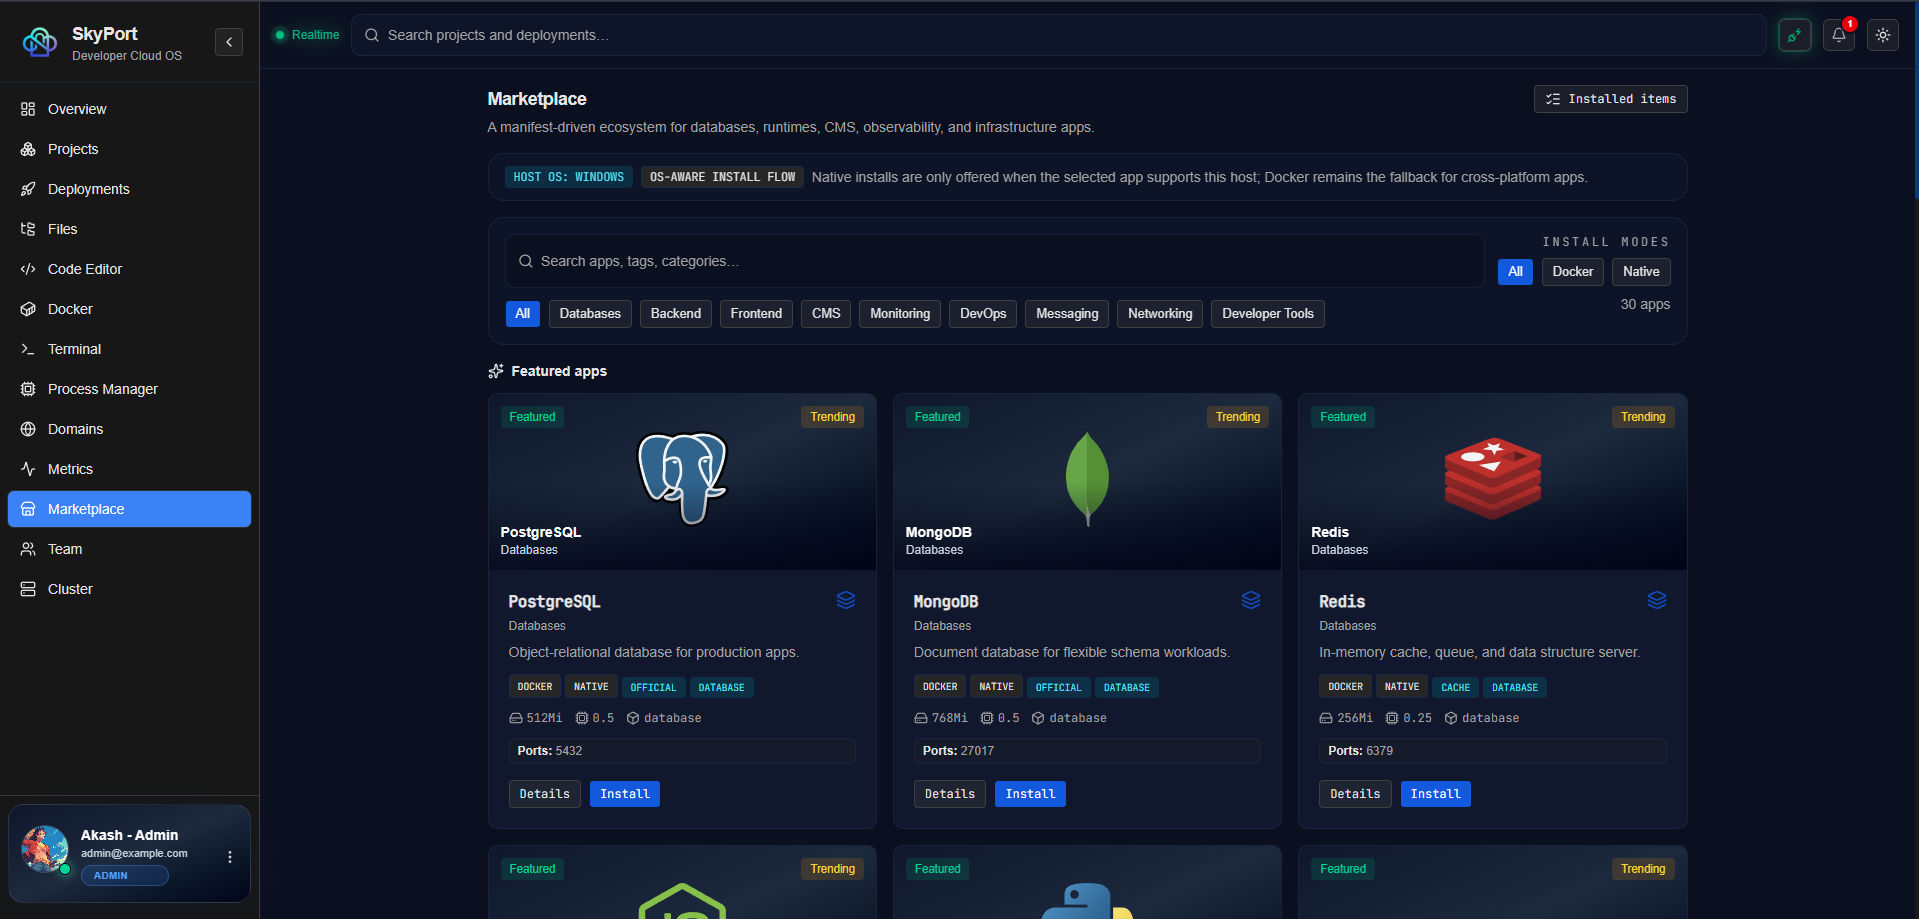The width and height of the screenshot is (1919, 919).
Task: Click the MongoDB leaf logo
Action: pyautogui.click(x=1087, y=478)
